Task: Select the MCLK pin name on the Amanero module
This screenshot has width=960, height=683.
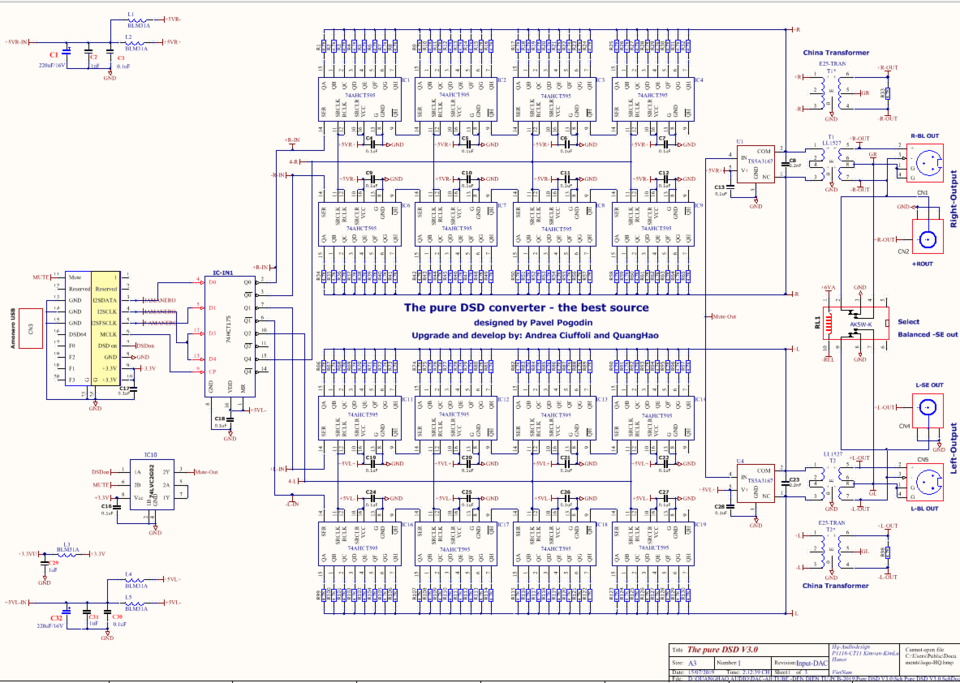Action: (x=107, y=334)
